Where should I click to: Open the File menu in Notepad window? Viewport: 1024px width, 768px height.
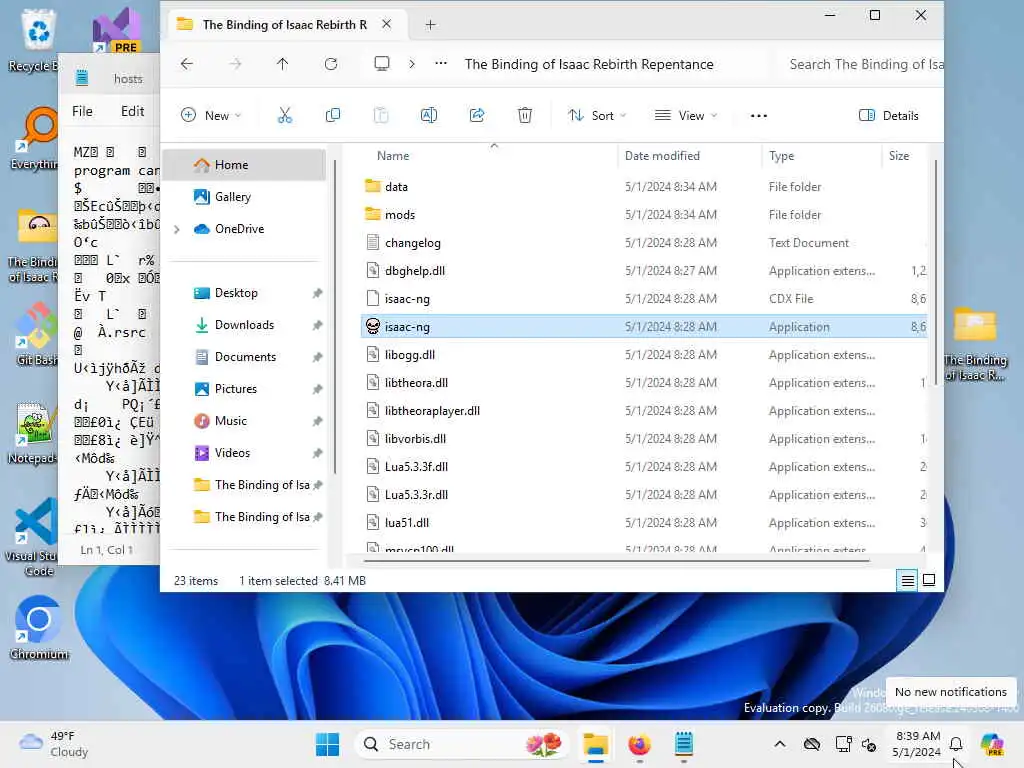(x=82, y=111)
